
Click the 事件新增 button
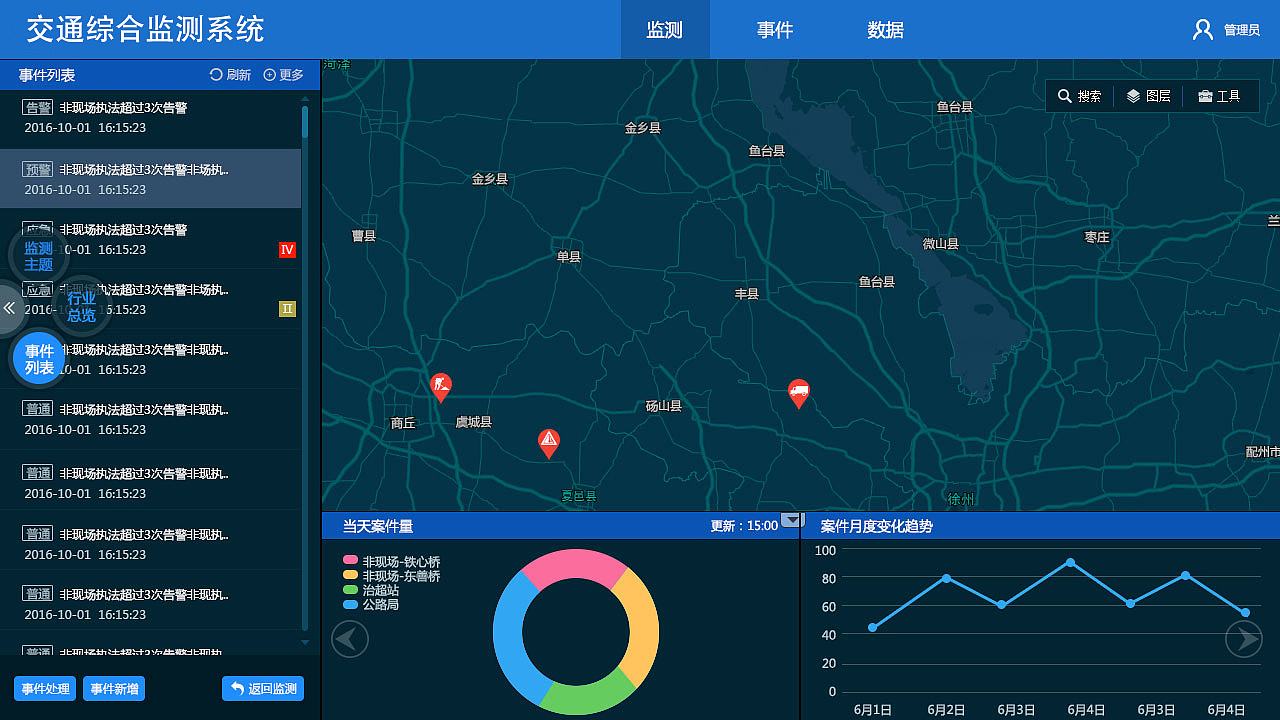click(x=114, y=688)
